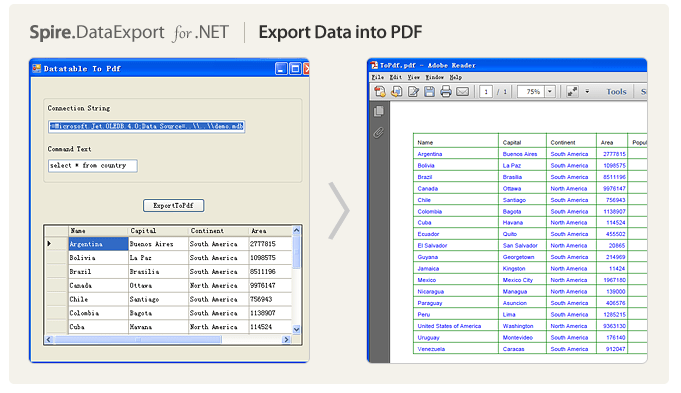Click Georgetown in the PDF table

(518, 257)
